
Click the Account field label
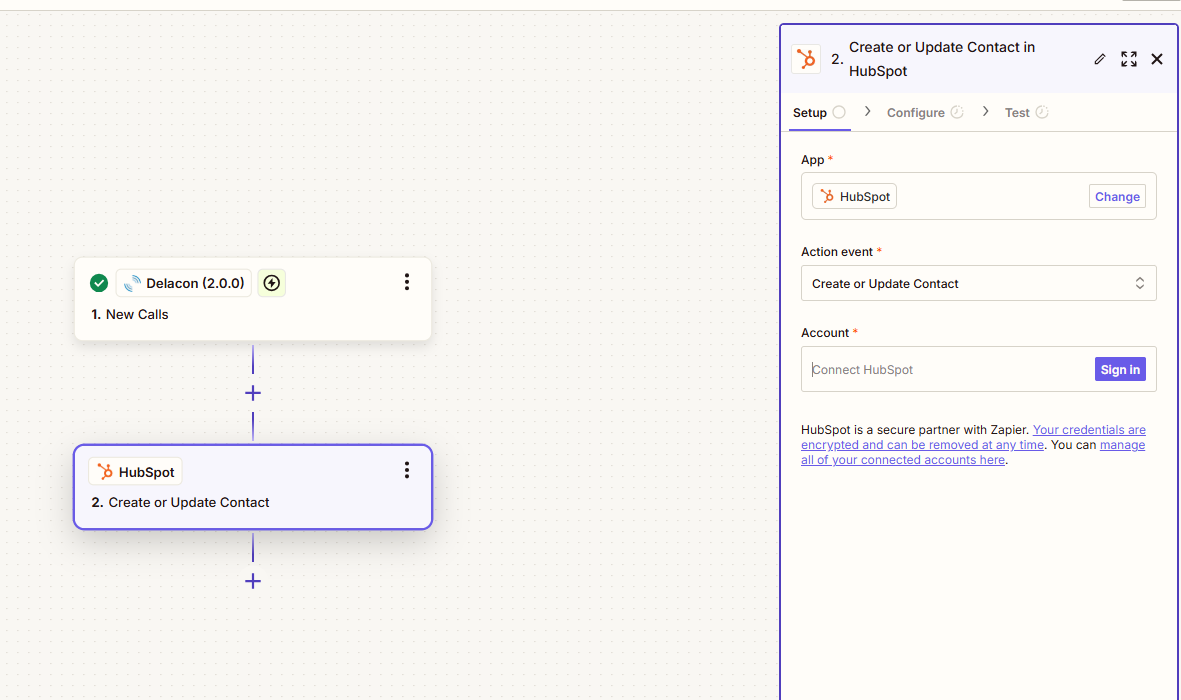click(825, 333)
